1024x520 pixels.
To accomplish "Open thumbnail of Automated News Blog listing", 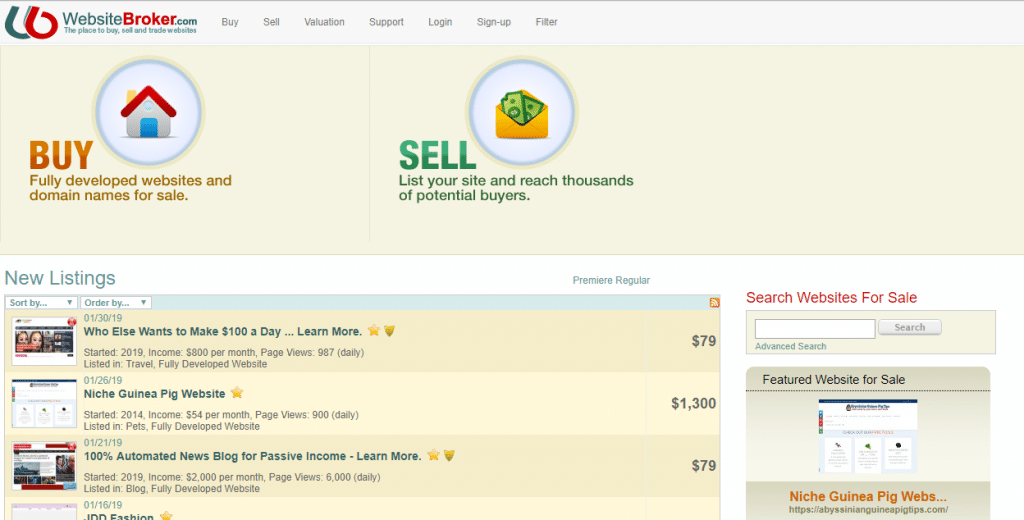I will [x=44, y=466].
